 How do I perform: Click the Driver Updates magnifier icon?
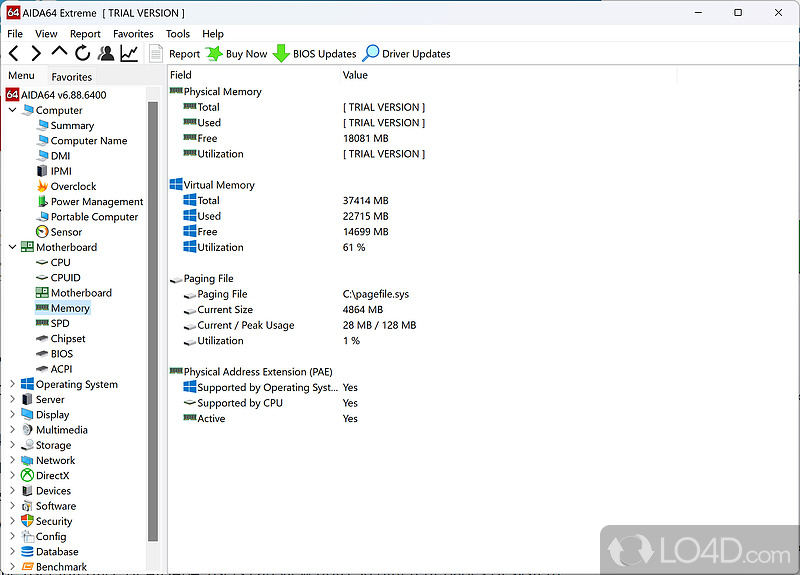coord(371,53)
